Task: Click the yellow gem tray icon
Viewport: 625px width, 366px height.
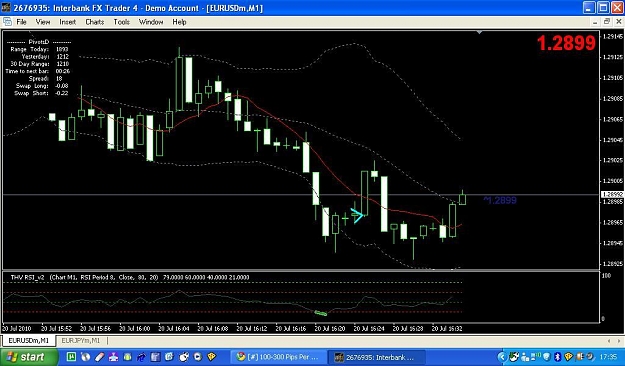Action: 568,357
